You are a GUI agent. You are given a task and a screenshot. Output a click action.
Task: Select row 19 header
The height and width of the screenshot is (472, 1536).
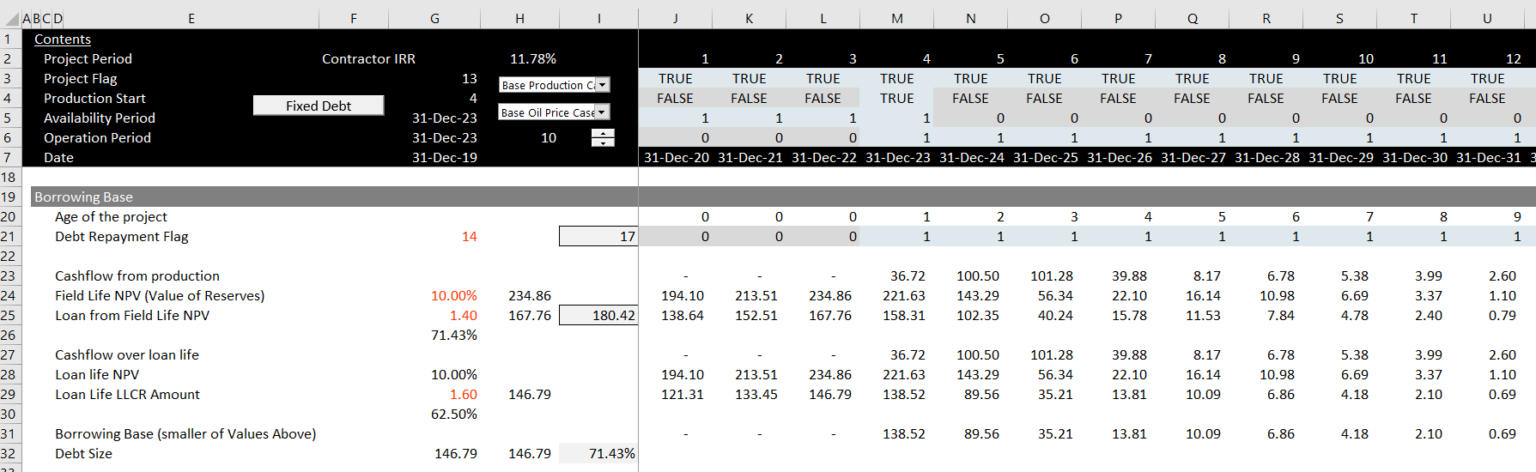point(10,197)
